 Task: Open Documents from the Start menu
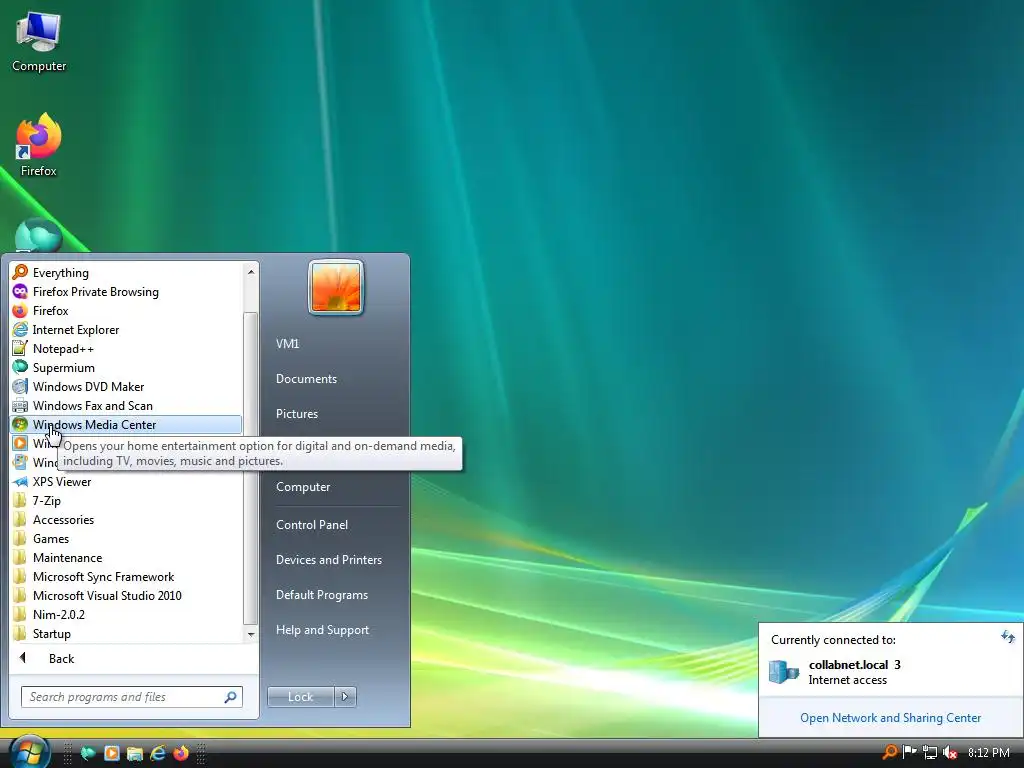tap(306, 379)
